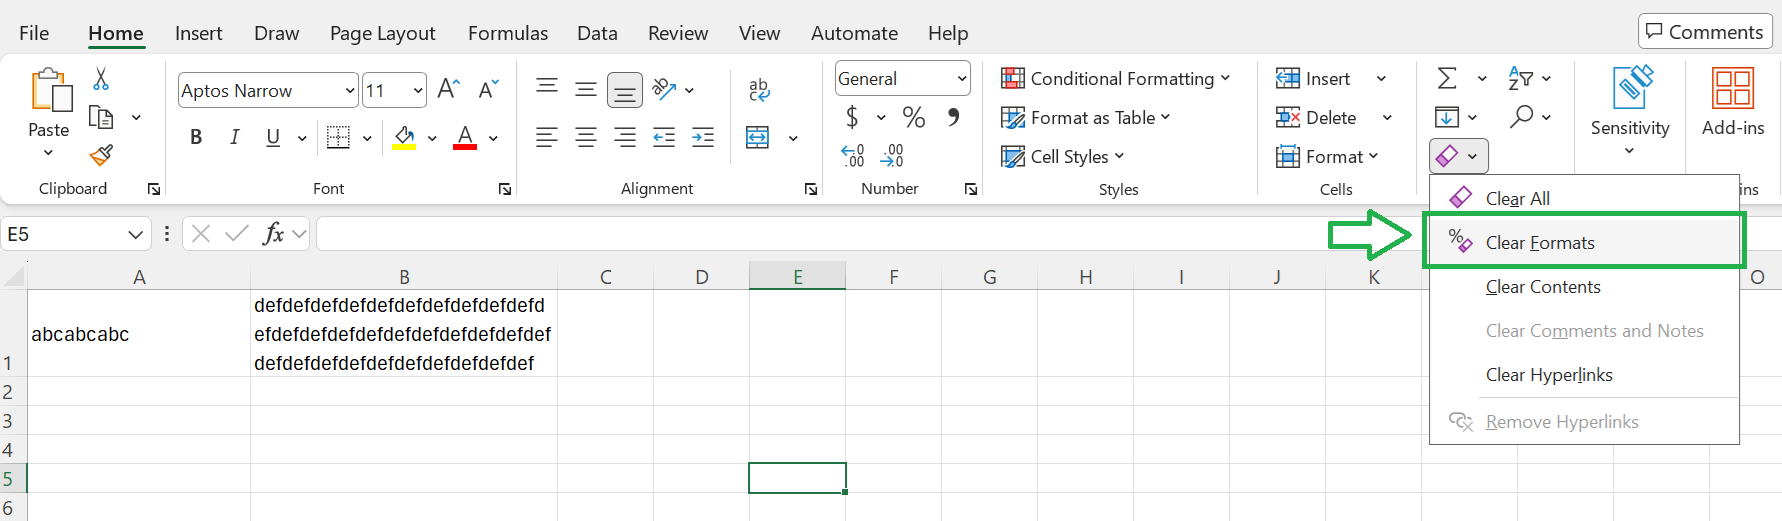The width and height of the screenshot is (1782, 521).
Task: Toggle Wrap Text icon
Action: pyautogui.click(x=759, y=90)
